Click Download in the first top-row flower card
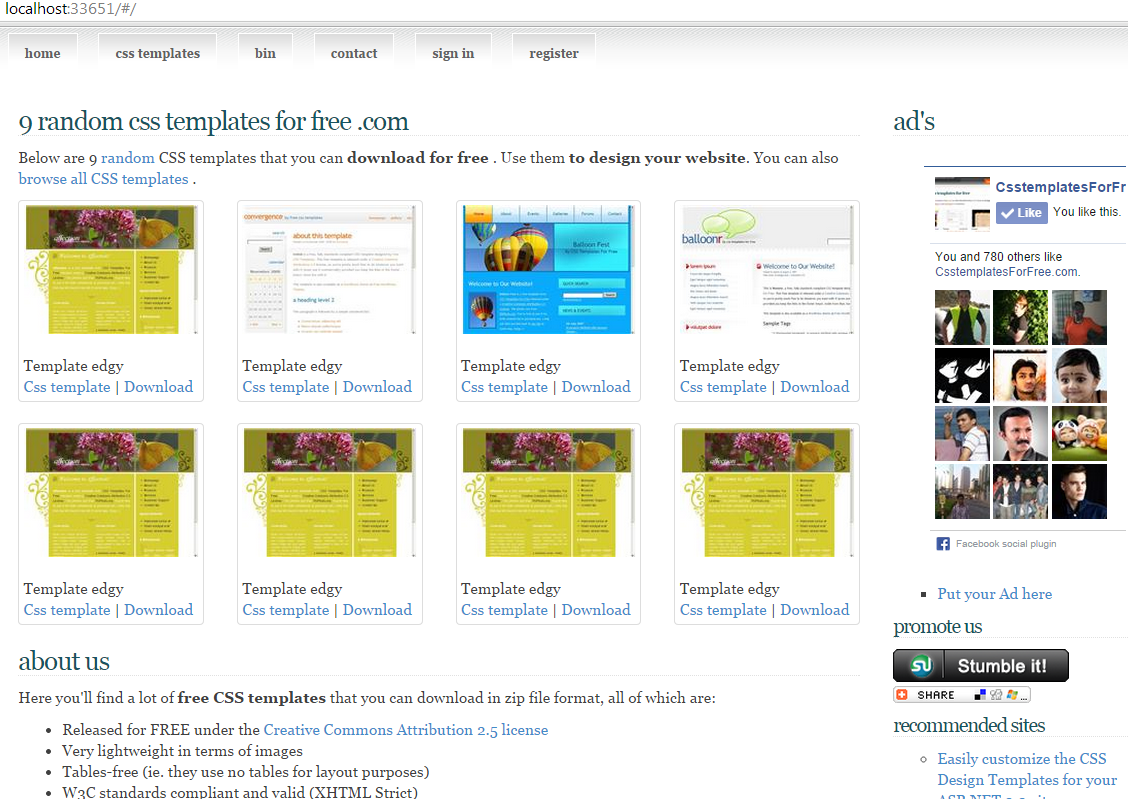 tap(158, 387)
